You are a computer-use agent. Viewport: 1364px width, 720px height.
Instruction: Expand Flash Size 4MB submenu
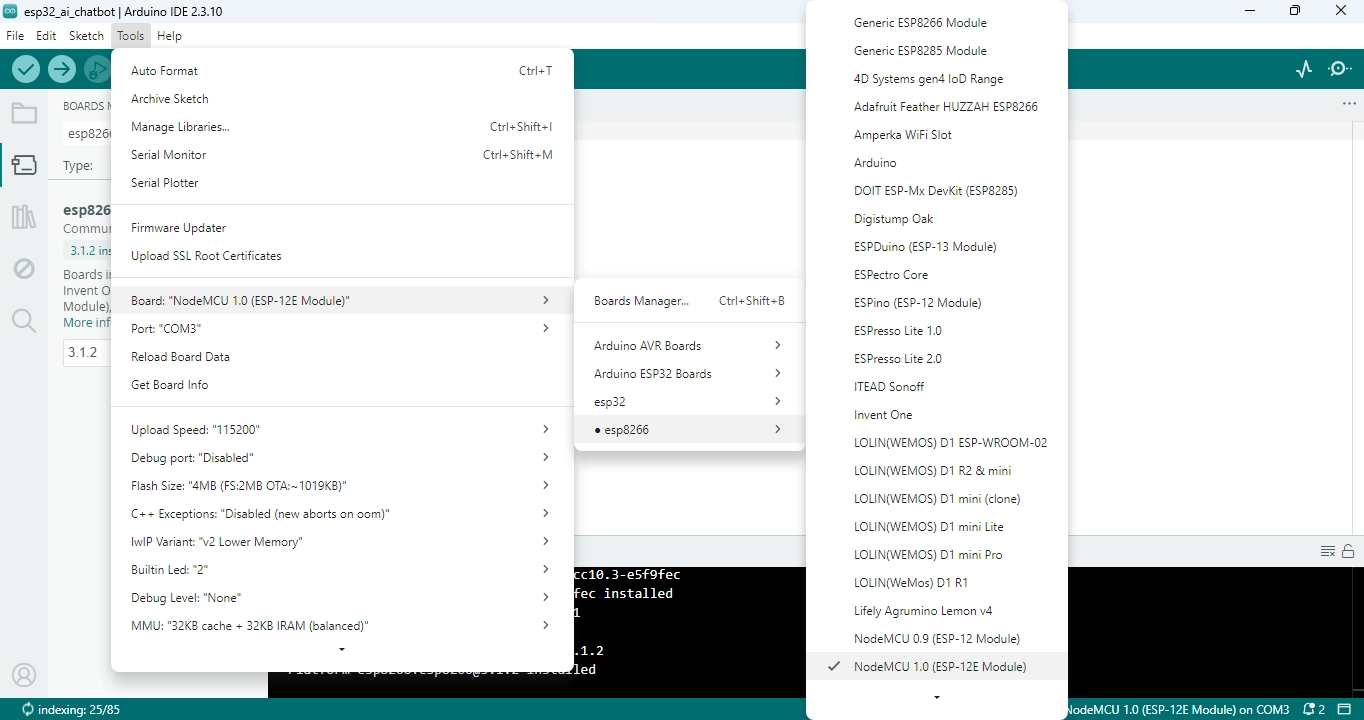(x=342, y=486)
